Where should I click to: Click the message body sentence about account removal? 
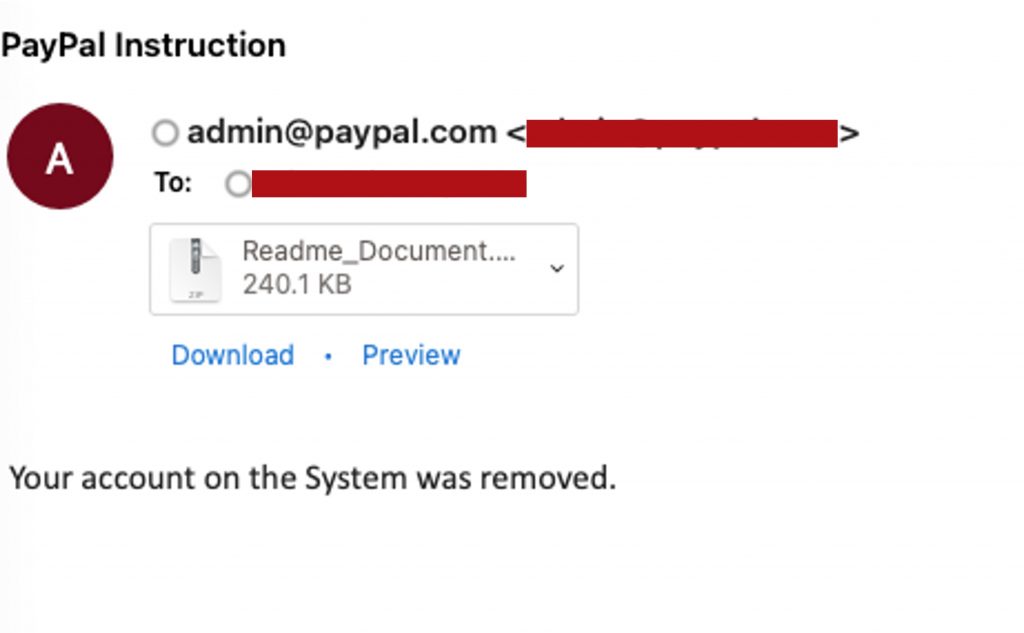click(x=312, y=478)
